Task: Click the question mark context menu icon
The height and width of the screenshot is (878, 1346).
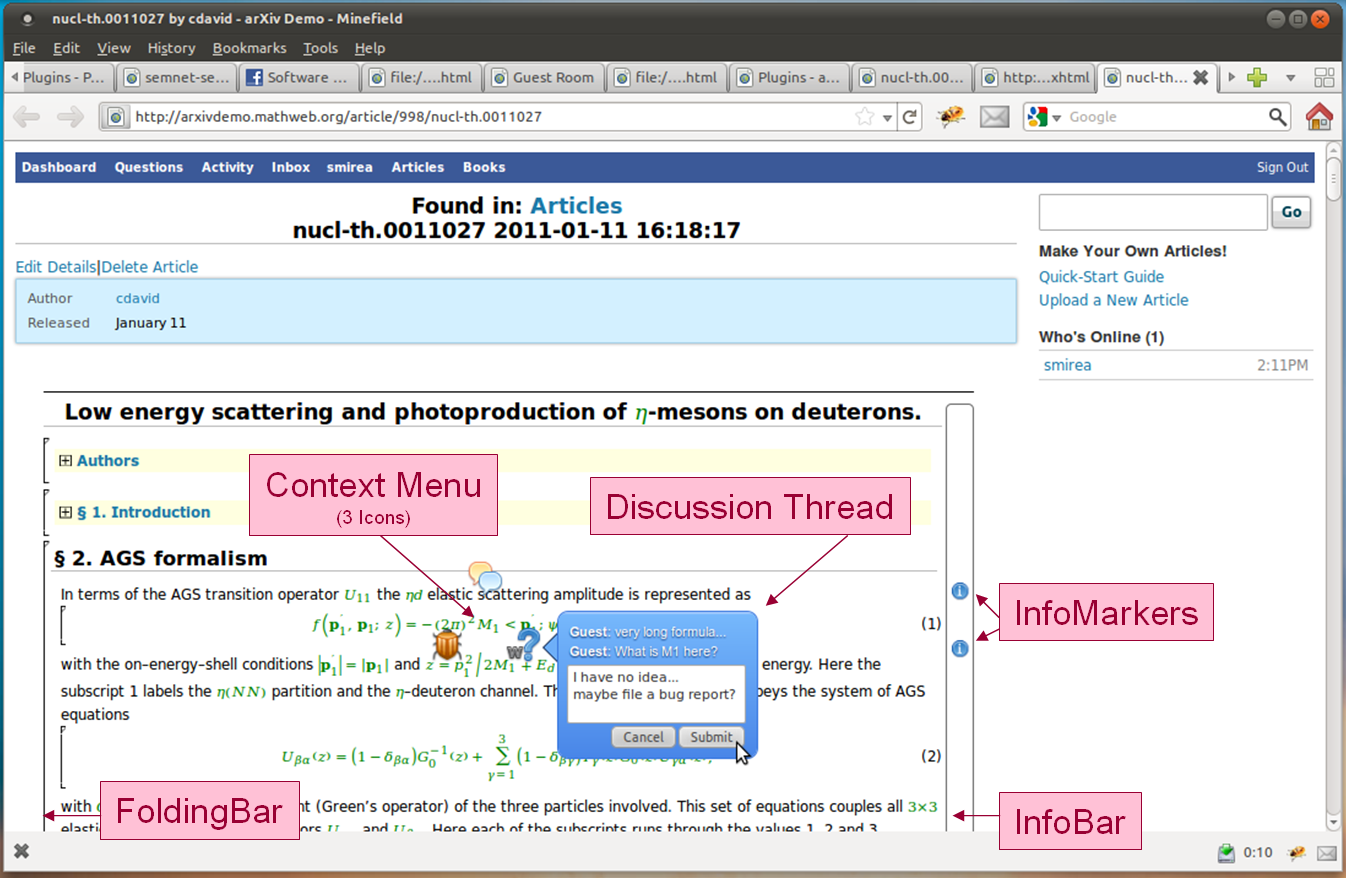Action: [x=526, y=642]
